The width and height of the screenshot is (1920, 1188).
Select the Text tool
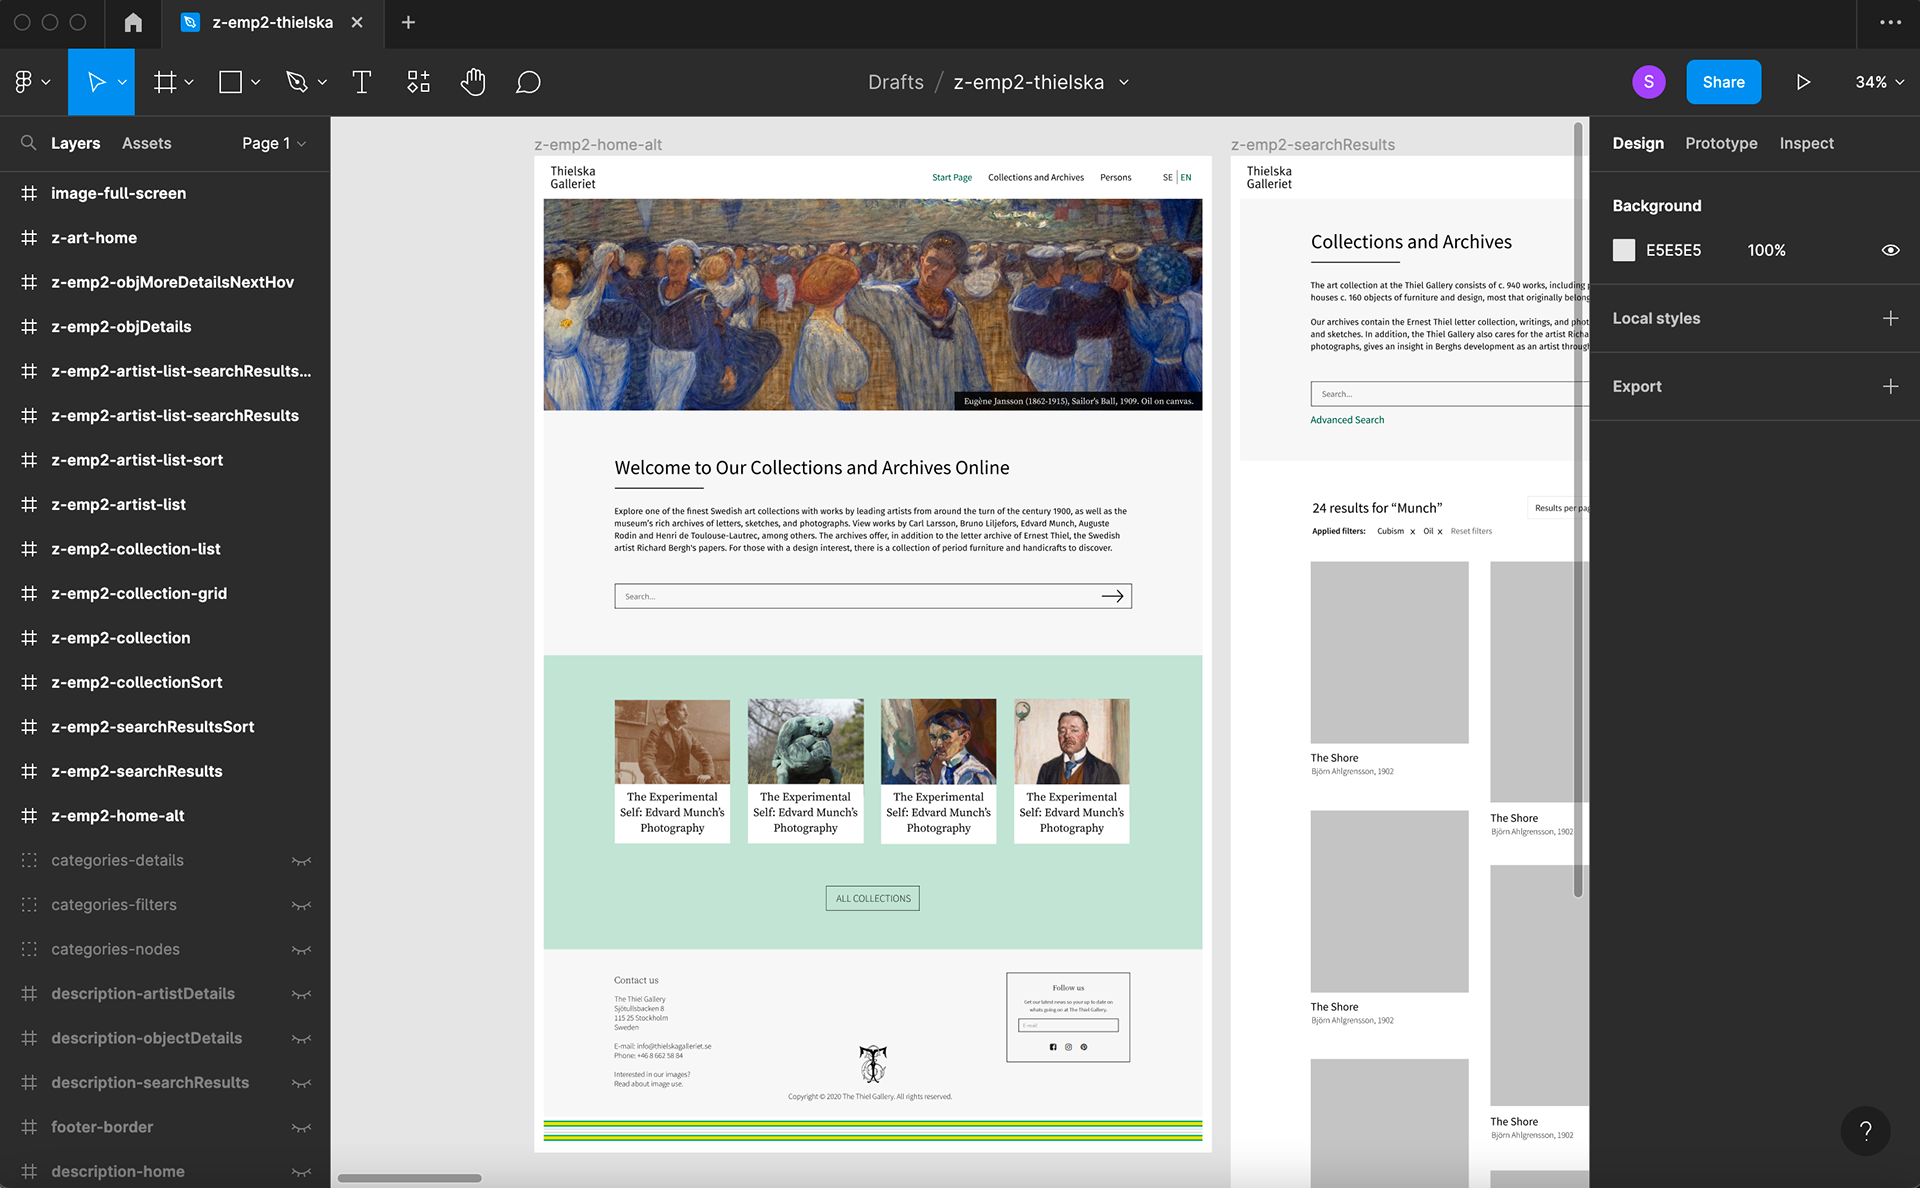(362, 82)
